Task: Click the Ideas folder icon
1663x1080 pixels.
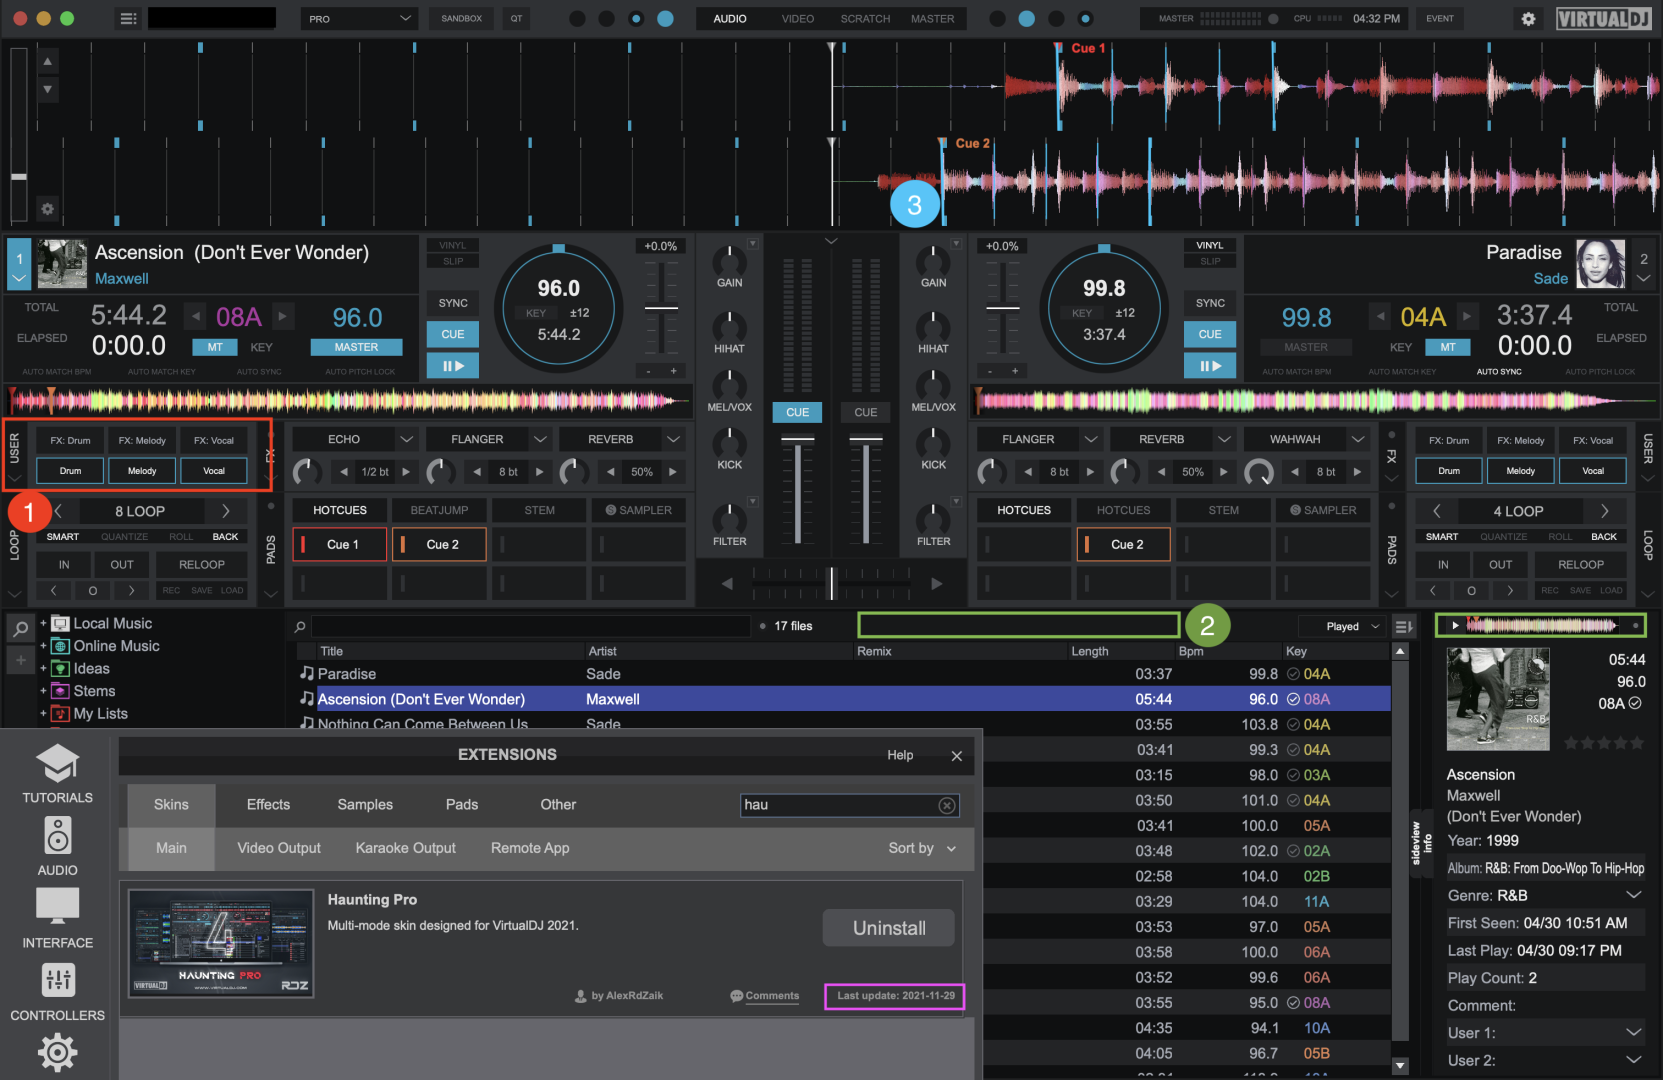Action: [60, 669]
